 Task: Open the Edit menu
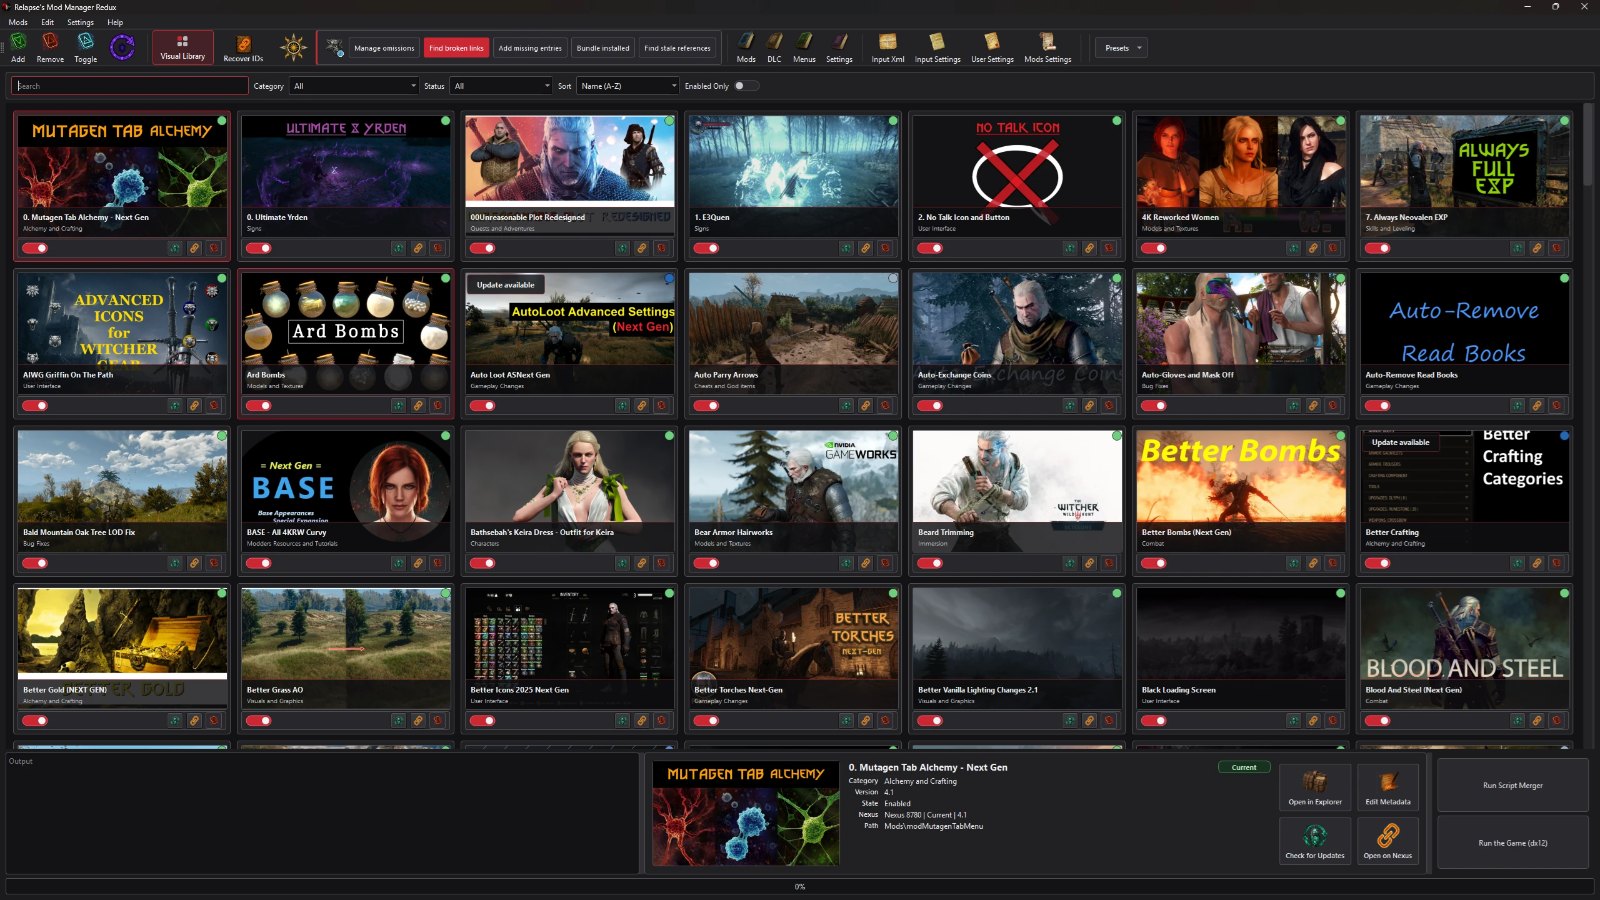[47, 22]
